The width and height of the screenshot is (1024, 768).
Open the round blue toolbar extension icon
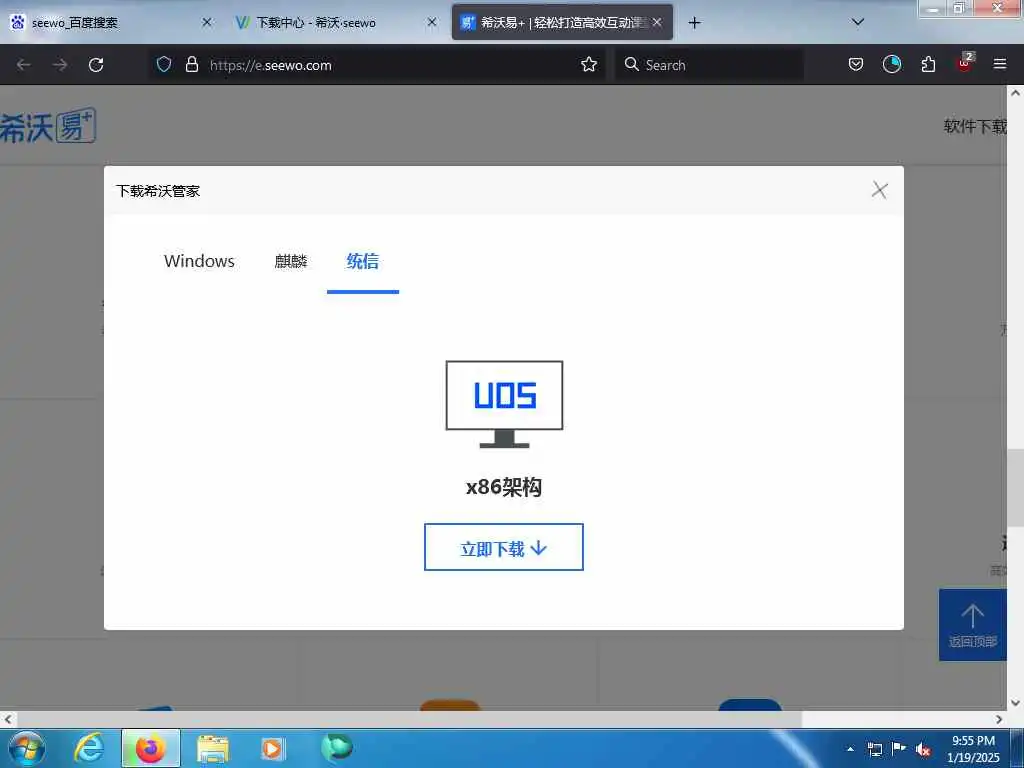[891, 64]
